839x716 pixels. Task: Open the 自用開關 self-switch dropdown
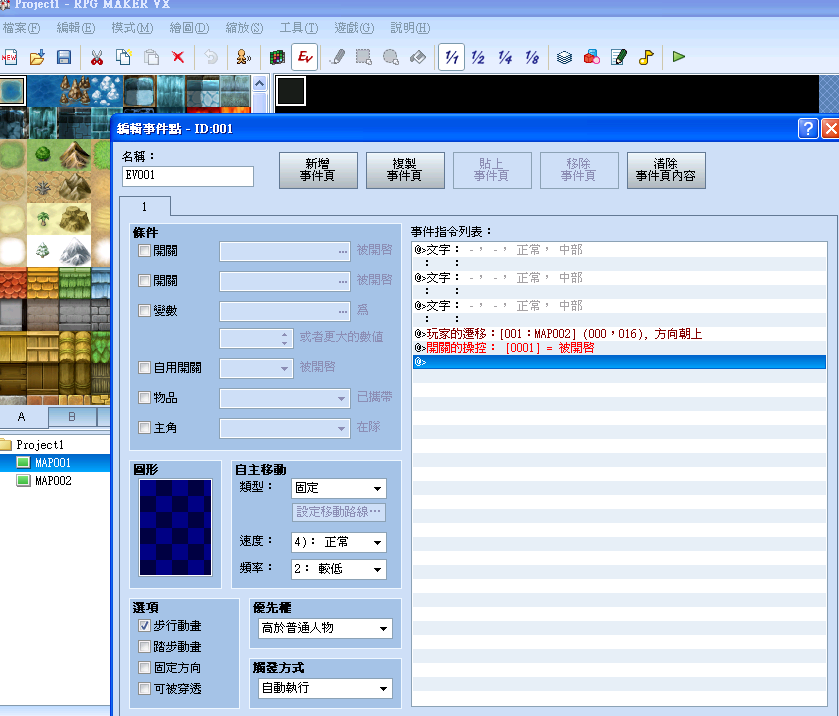(256, 368)
